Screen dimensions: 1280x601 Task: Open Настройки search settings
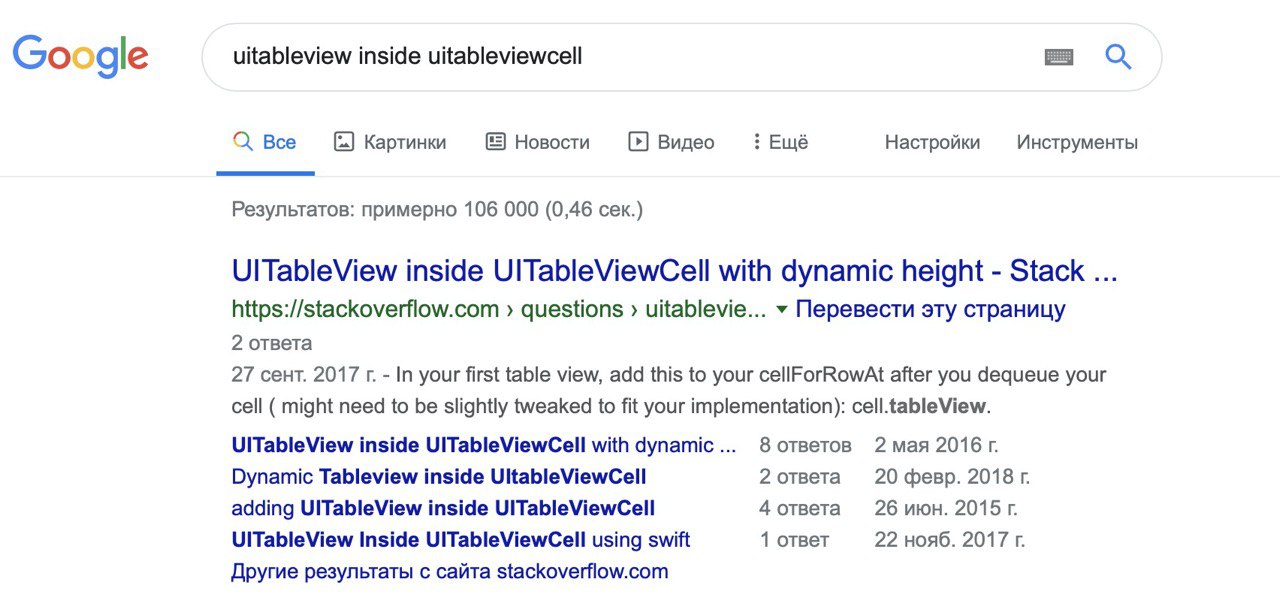932,142
